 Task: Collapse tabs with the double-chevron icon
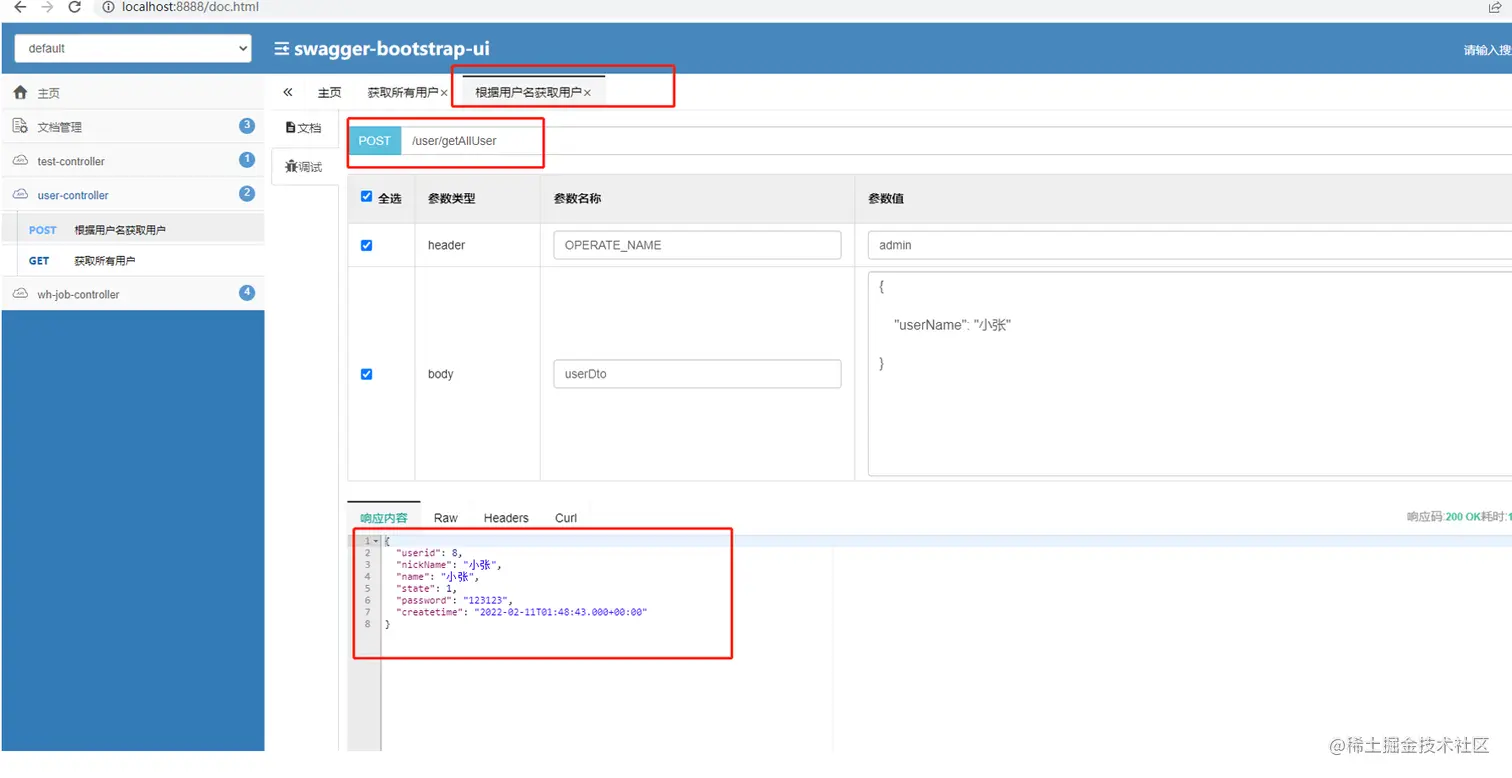click(x=288, y=92)
